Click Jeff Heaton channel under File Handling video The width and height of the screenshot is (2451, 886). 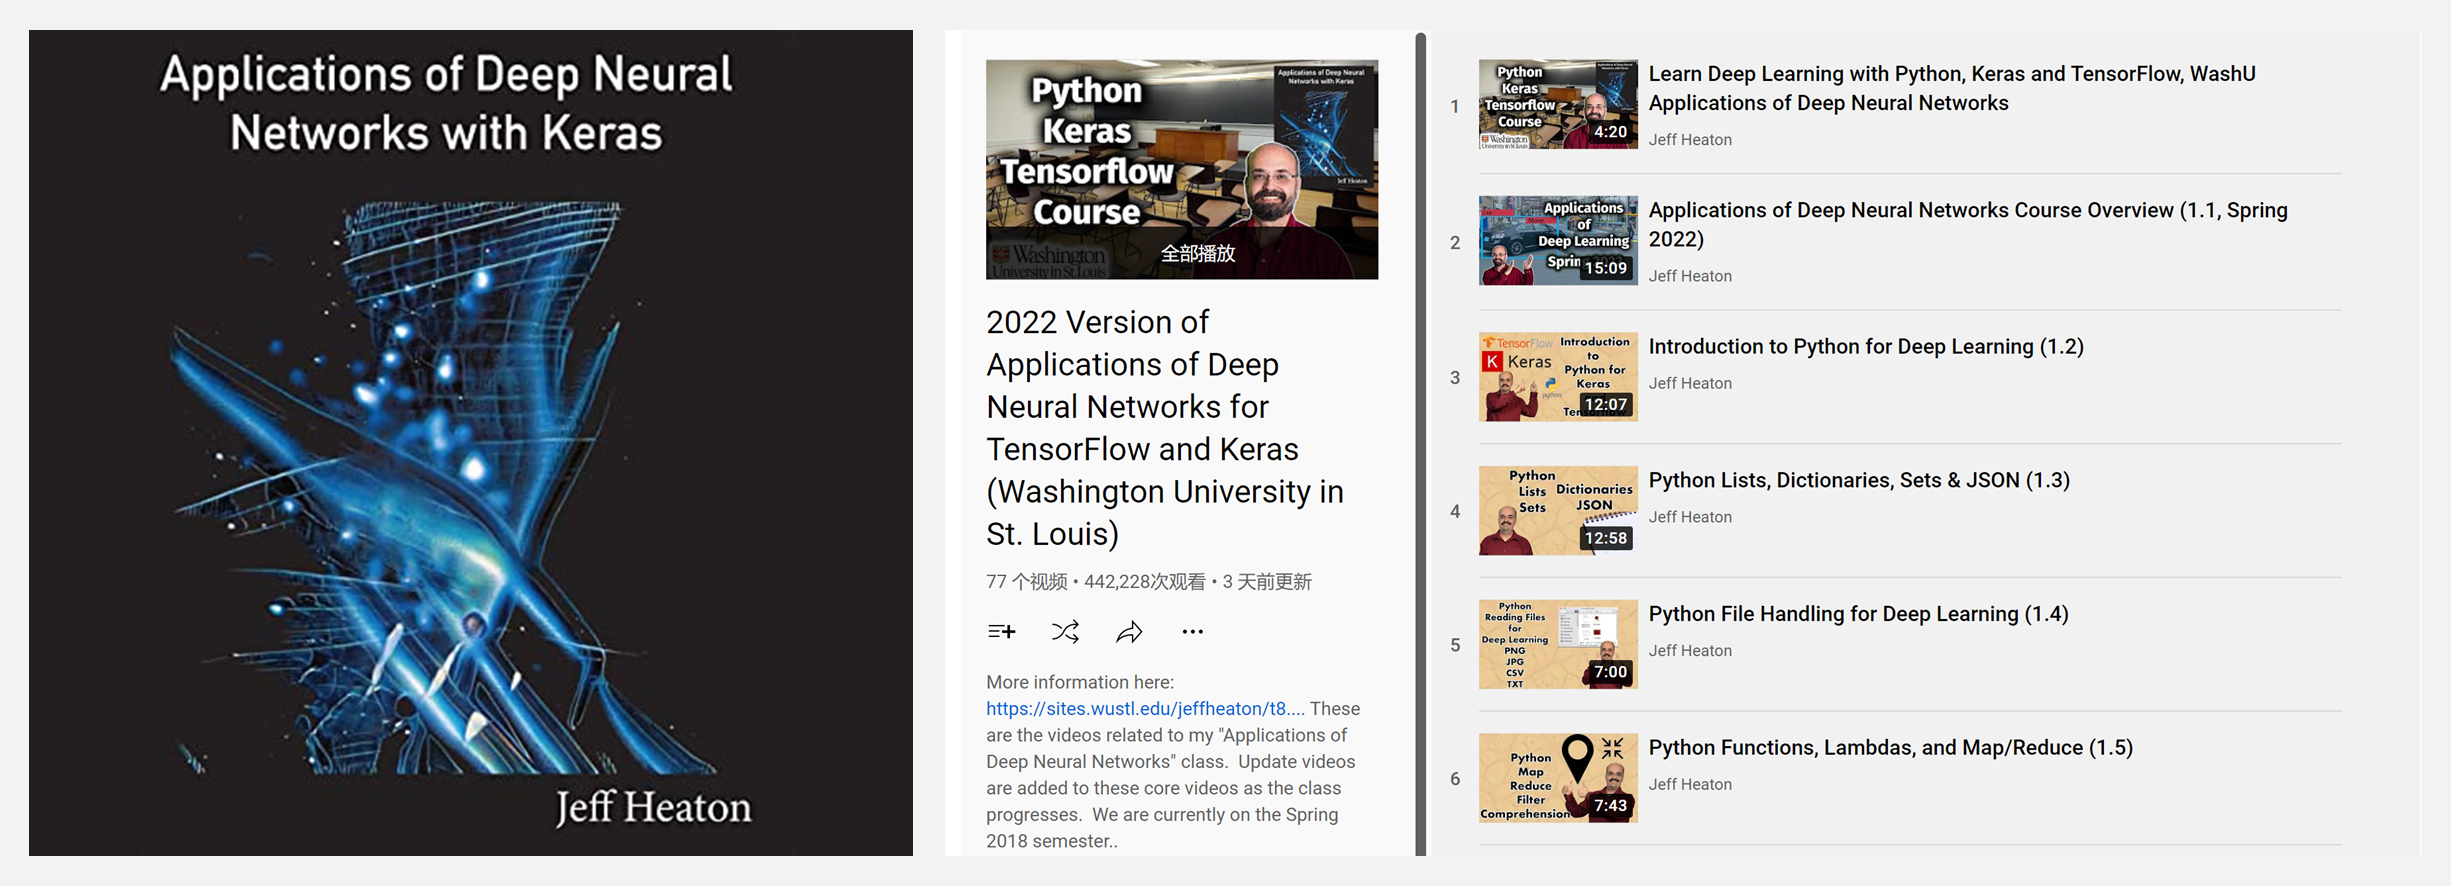[1690, 651]
